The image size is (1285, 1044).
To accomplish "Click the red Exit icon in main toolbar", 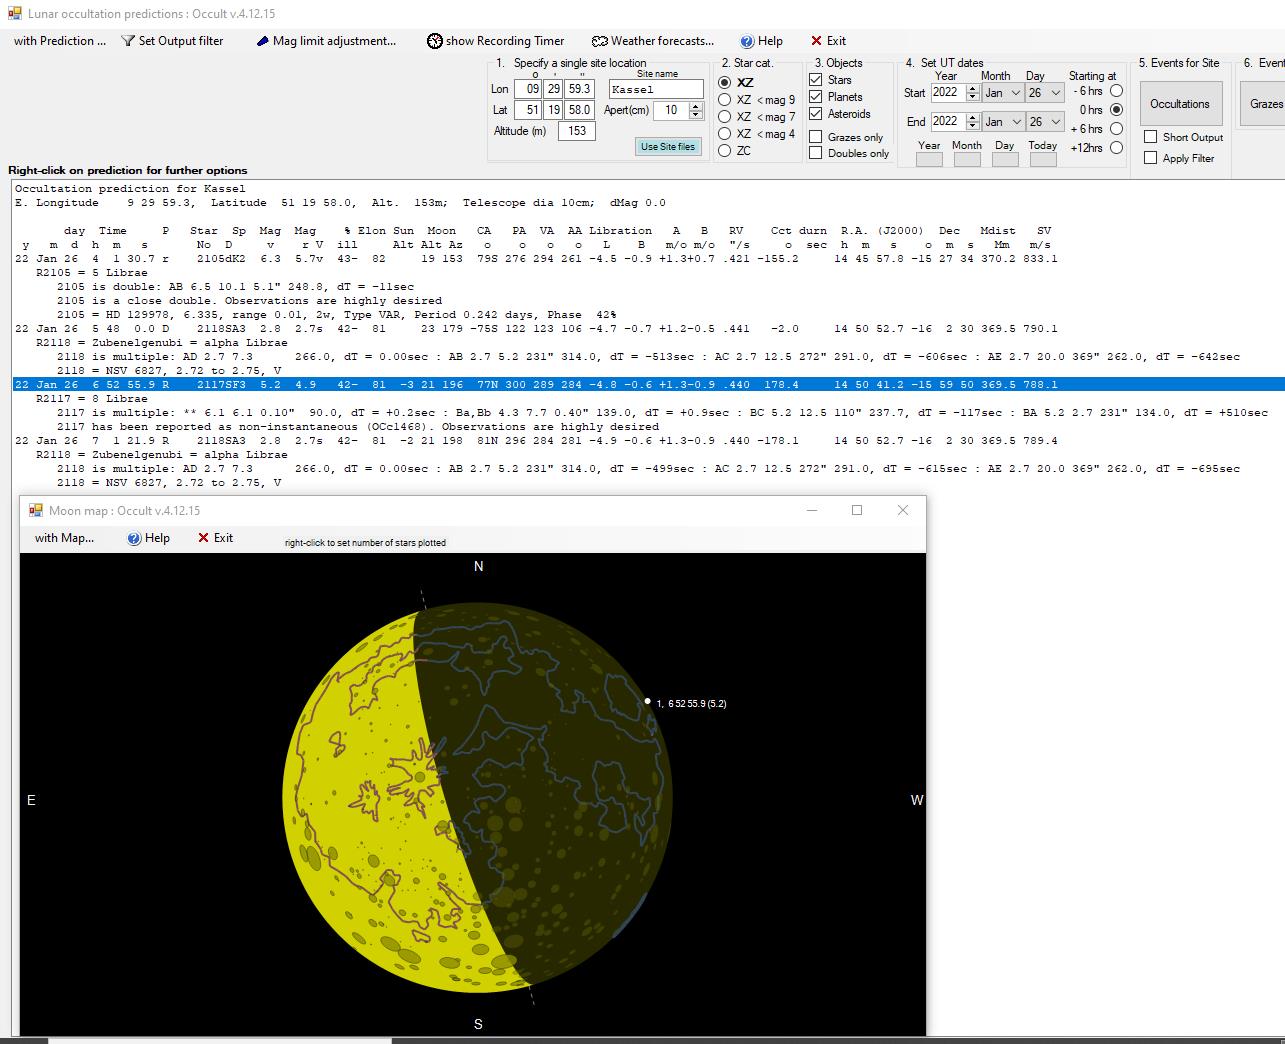I will (x=816, y=41).
